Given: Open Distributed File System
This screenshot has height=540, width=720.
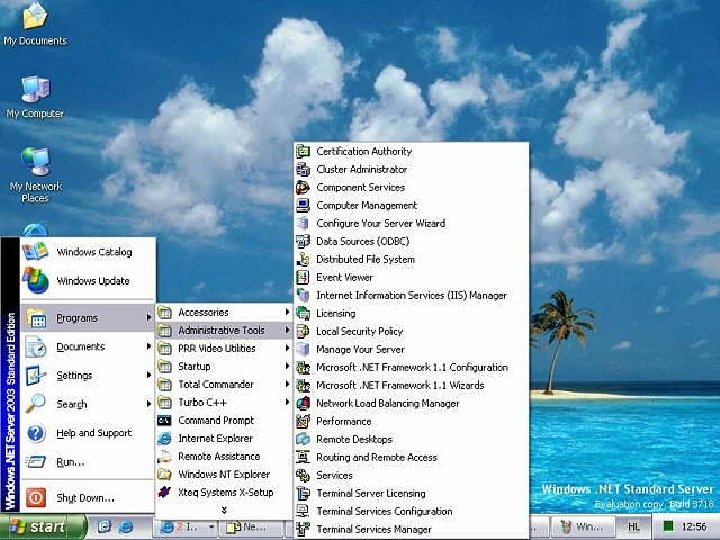Looking at the screenshot, I should coord(411,259).
